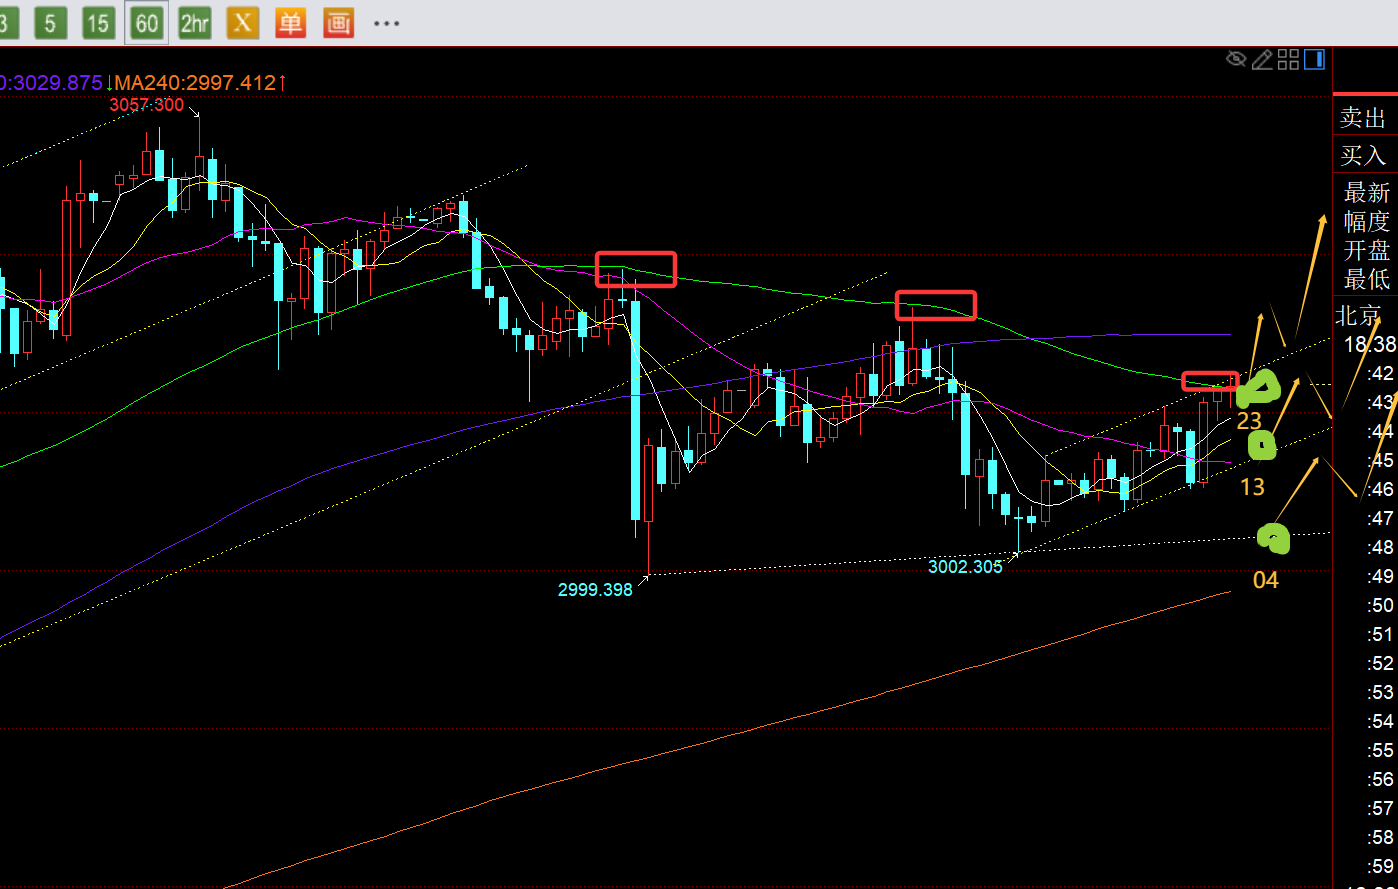Toggle the eye hide-indicators icon
The width and height of the screenshot is (1398, 889).
point(1236,60)
